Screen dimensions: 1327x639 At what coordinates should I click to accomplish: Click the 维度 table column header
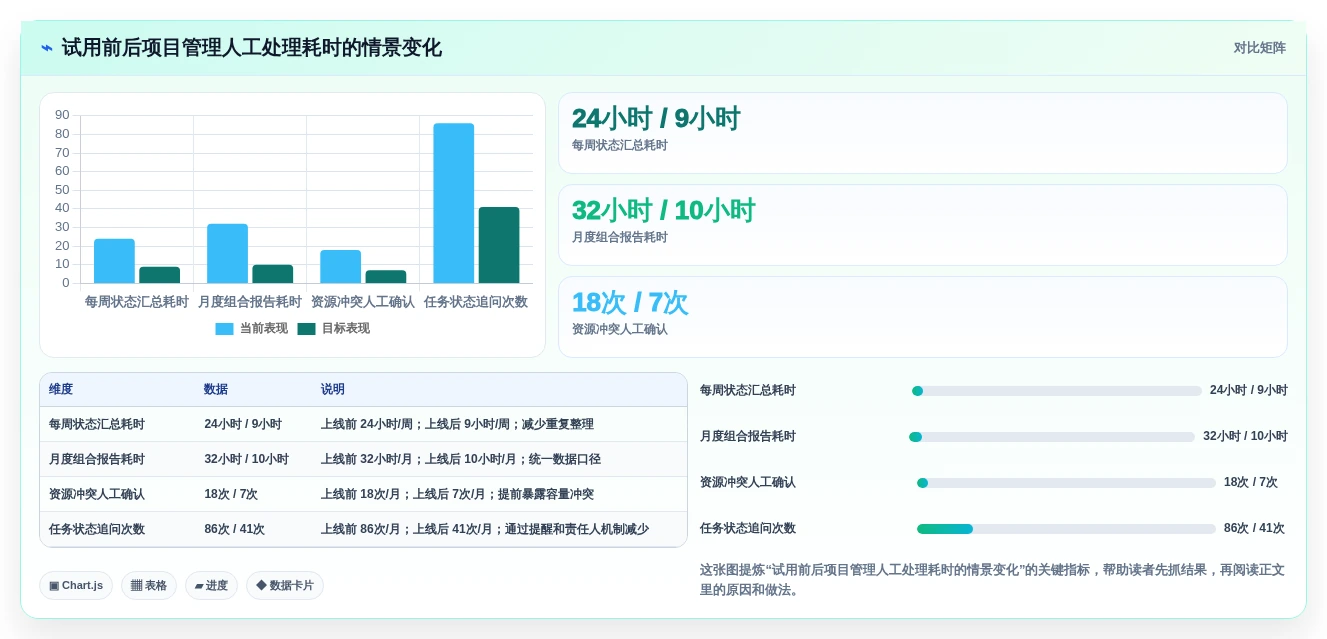[61, 389]
